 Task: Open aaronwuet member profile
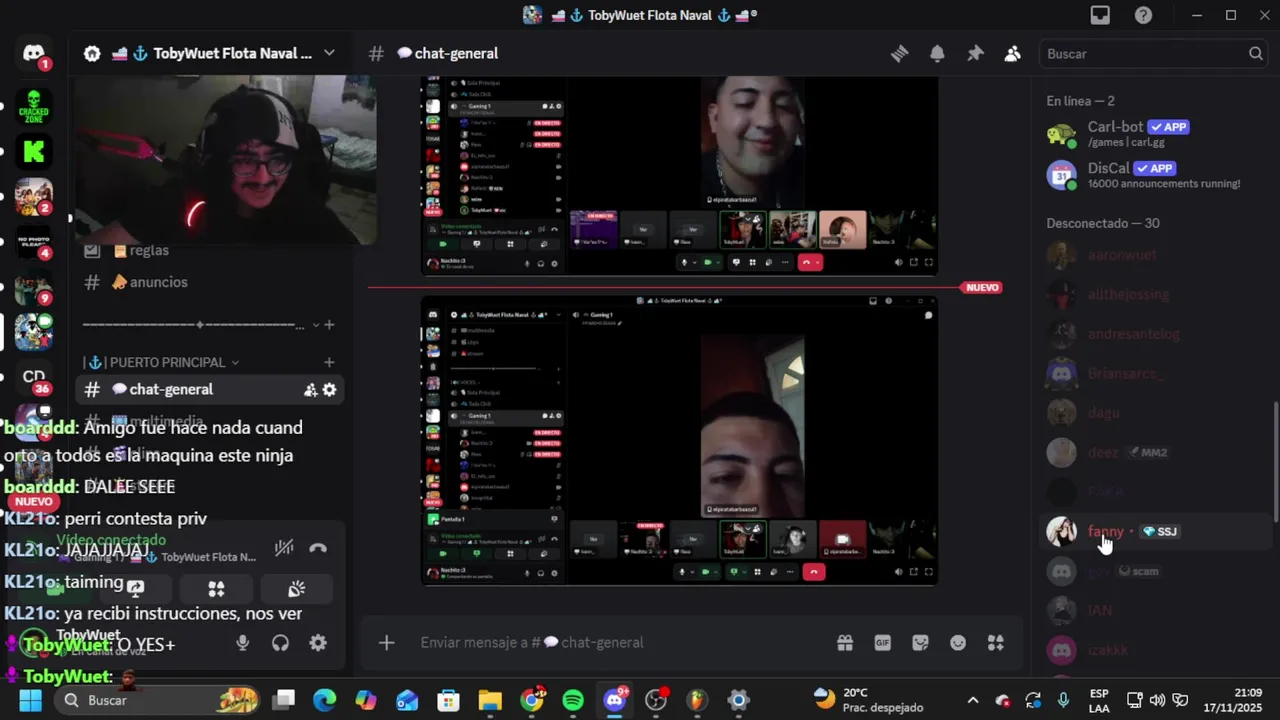coord(1156,254)
